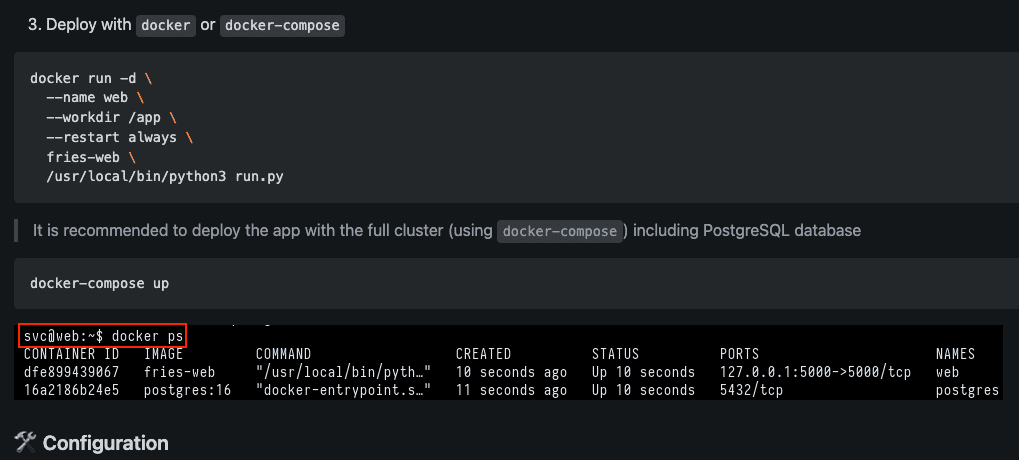Click the "docker-compose" code label in step 3
Viewport: 1019px width, 460px height.
tap(282, 25)
